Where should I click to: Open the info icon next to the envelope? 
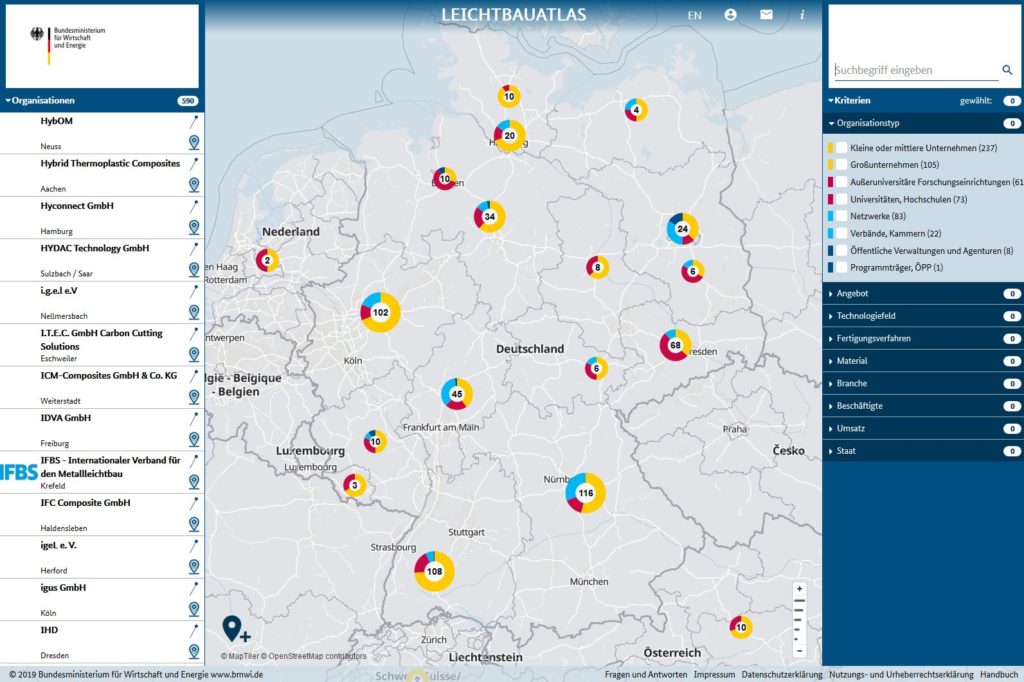click(x=803, y=15)
